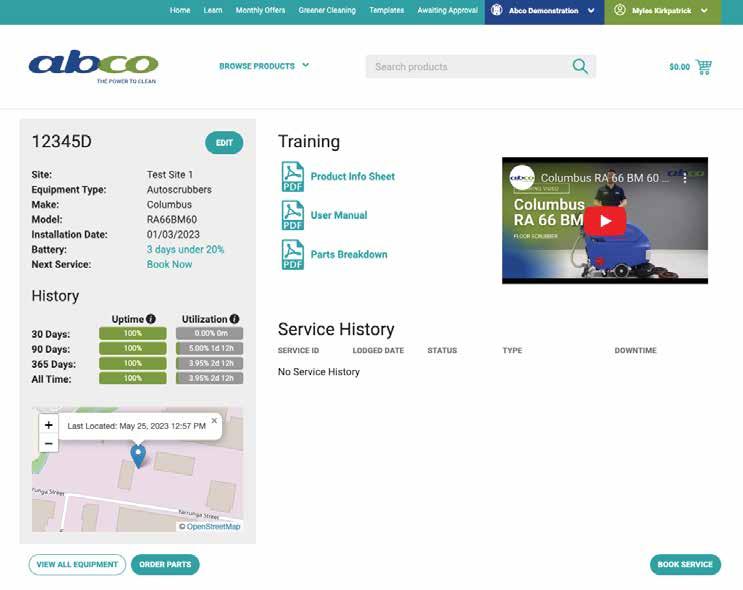This screenshot has width=743, height=590.
Task: Open Awaiting Approval page
Action: tap(447, 10)
